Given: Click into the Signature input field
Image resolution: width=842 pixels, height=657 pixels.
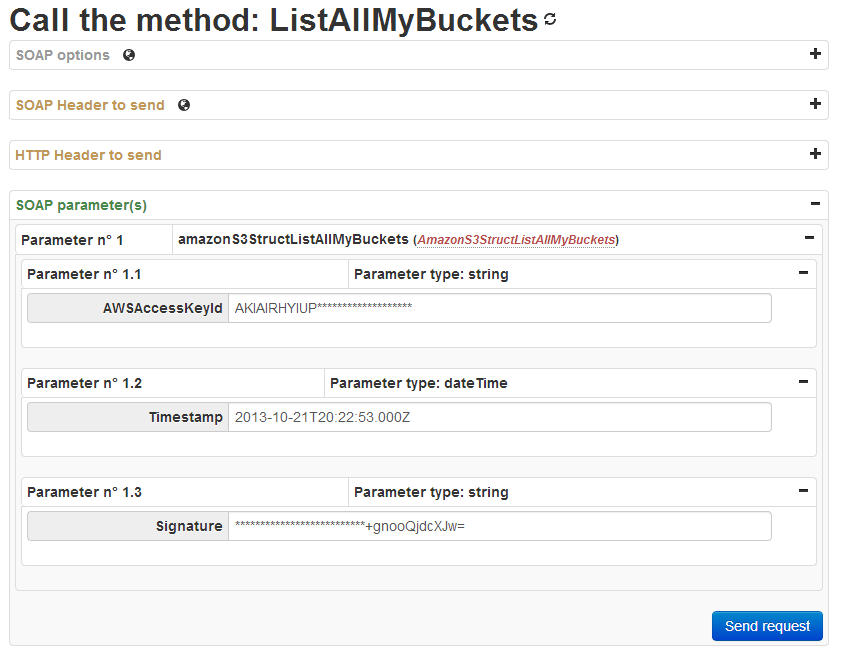Looking at the screenshot, I should point(500,526).
